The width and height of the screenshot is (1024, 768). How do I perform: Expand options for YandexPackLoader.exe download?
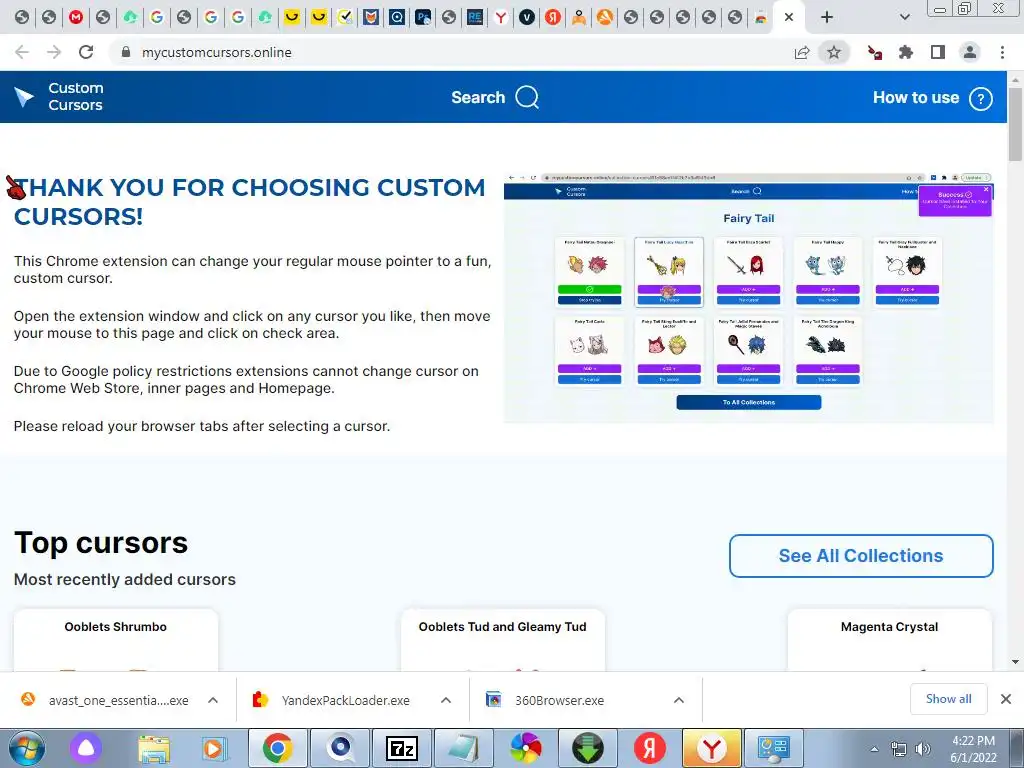pos(446,700)
